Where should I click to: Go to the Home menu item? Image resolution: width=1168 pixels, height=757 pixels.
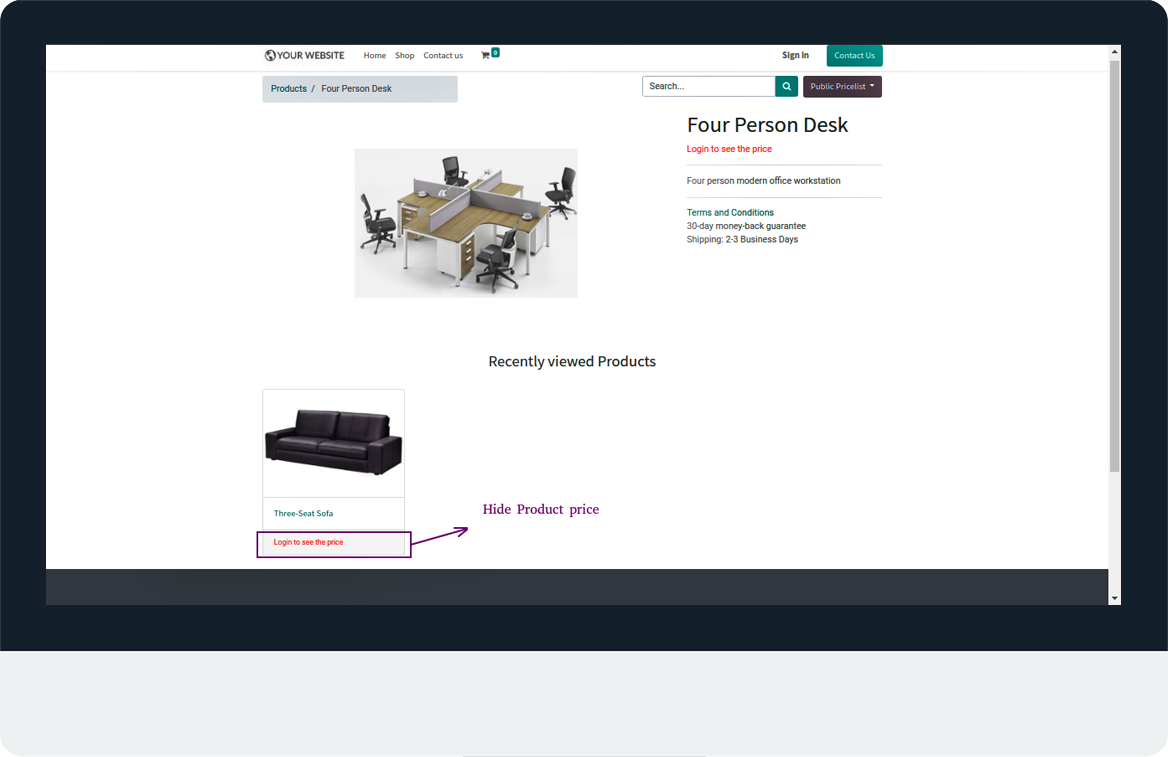coord(375,55)
